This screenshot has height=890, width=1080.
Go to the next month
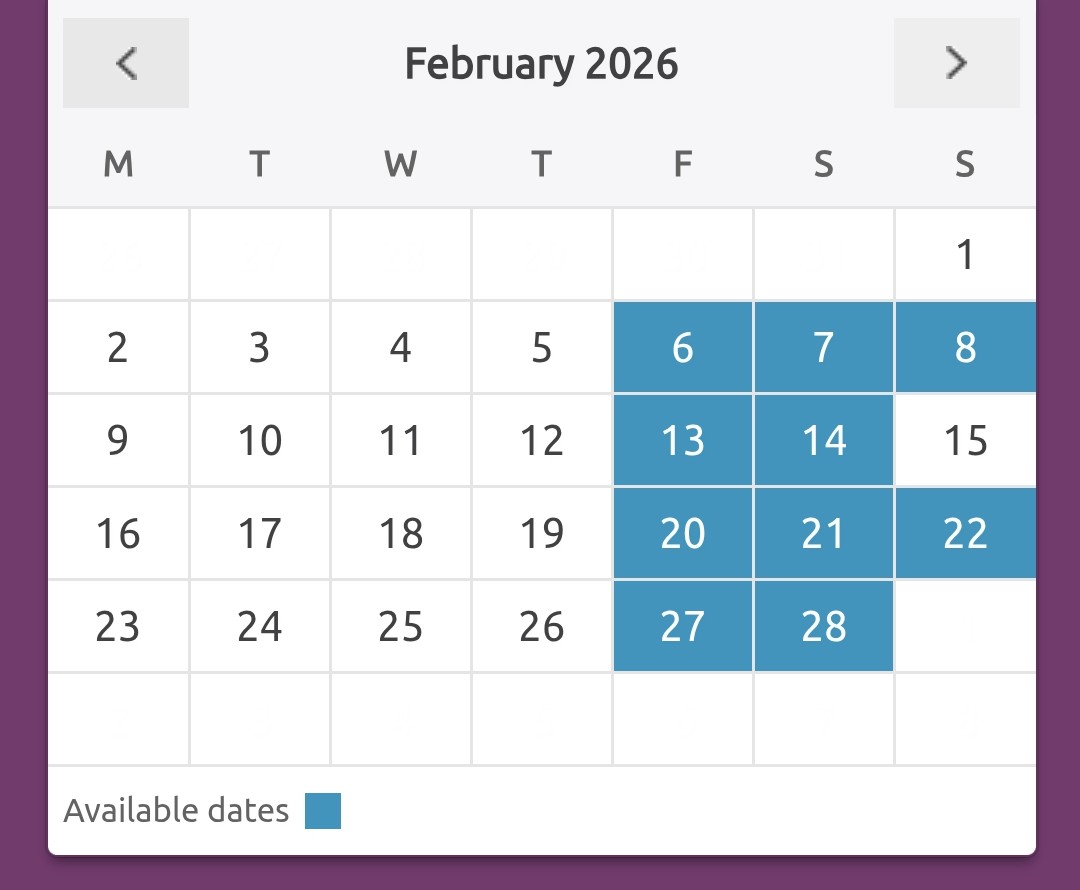(x=956, y=63)
